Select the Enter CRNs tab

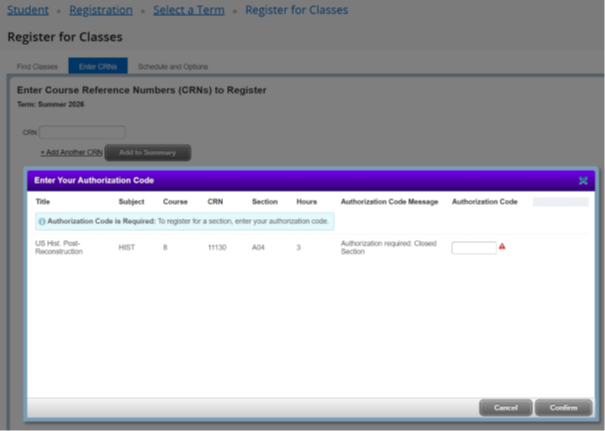[98, 66]
